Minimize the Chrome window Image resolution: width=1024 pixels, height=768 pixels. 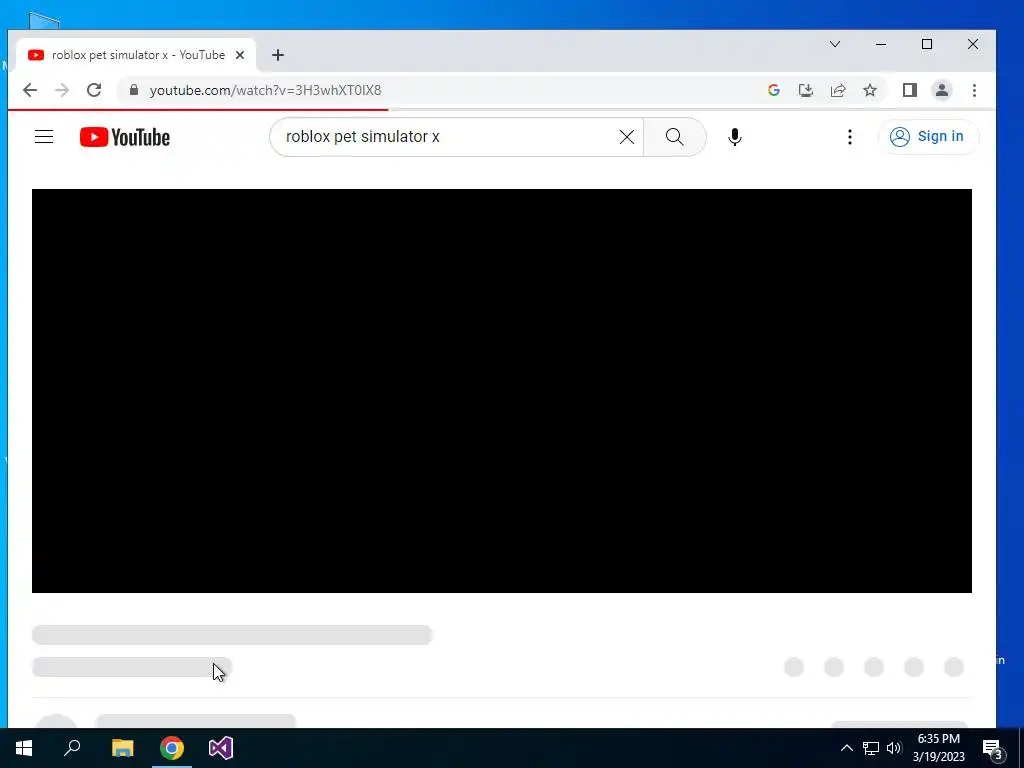tap(881, 44)
